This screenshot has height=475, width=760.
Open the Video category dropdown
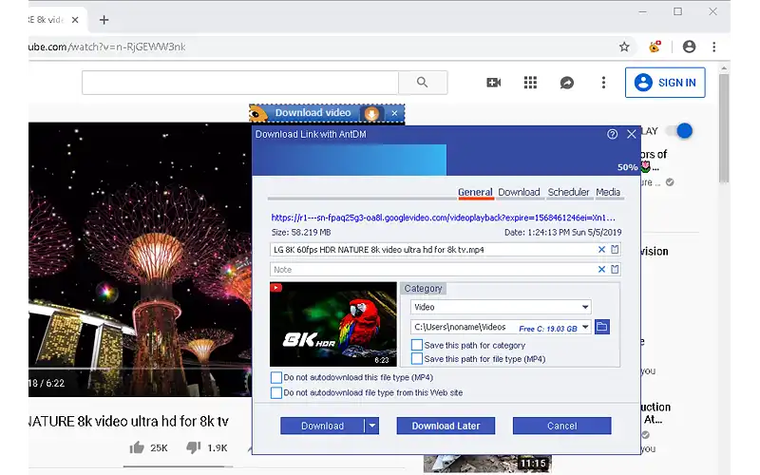pos(500,307)
